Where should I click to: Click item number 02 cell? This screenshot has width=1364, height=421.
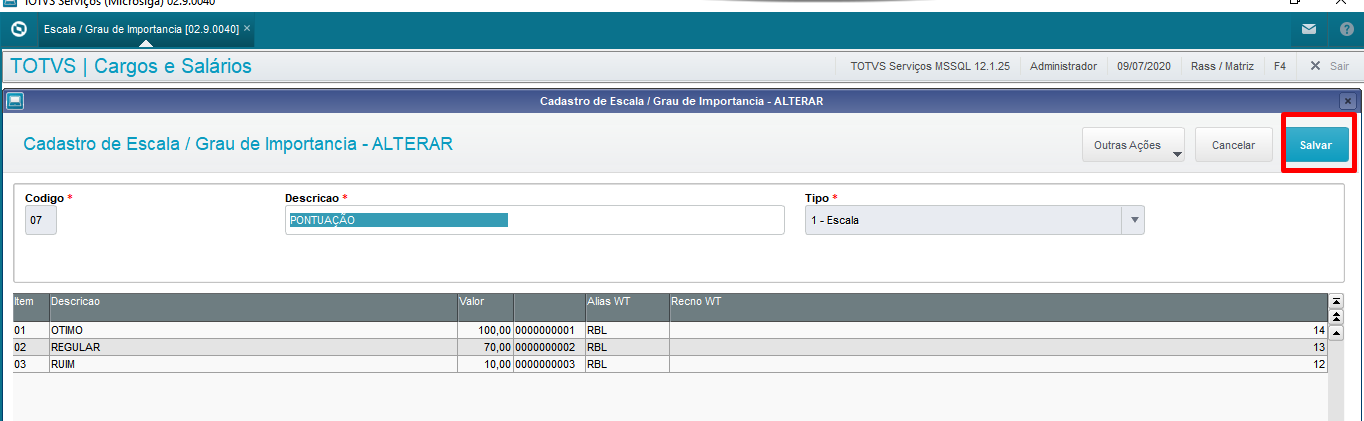point(30,347)
